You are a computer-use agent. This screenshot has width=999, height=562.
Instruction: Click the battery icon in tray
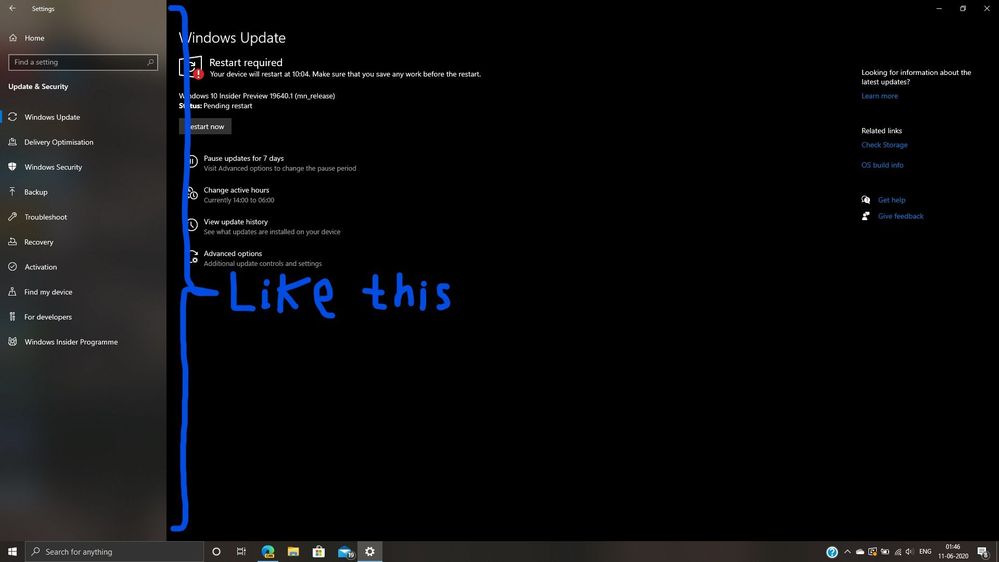[x=885, y=552]
